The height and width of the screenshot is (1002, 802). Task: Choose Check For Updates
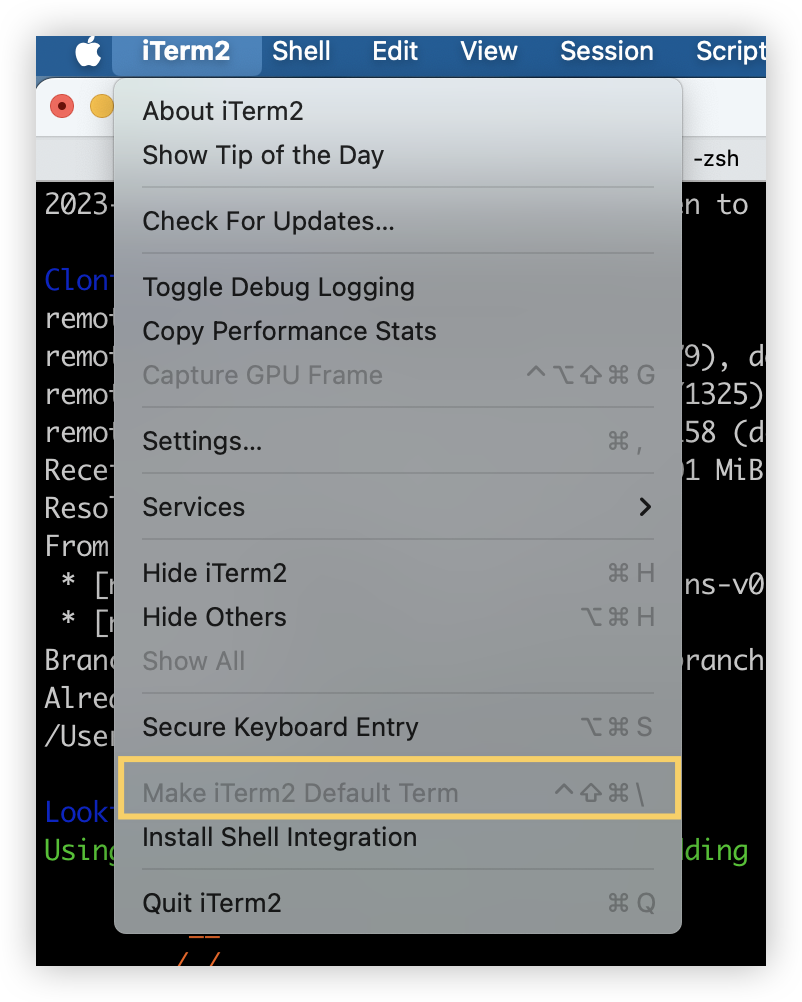coord(268,221)
